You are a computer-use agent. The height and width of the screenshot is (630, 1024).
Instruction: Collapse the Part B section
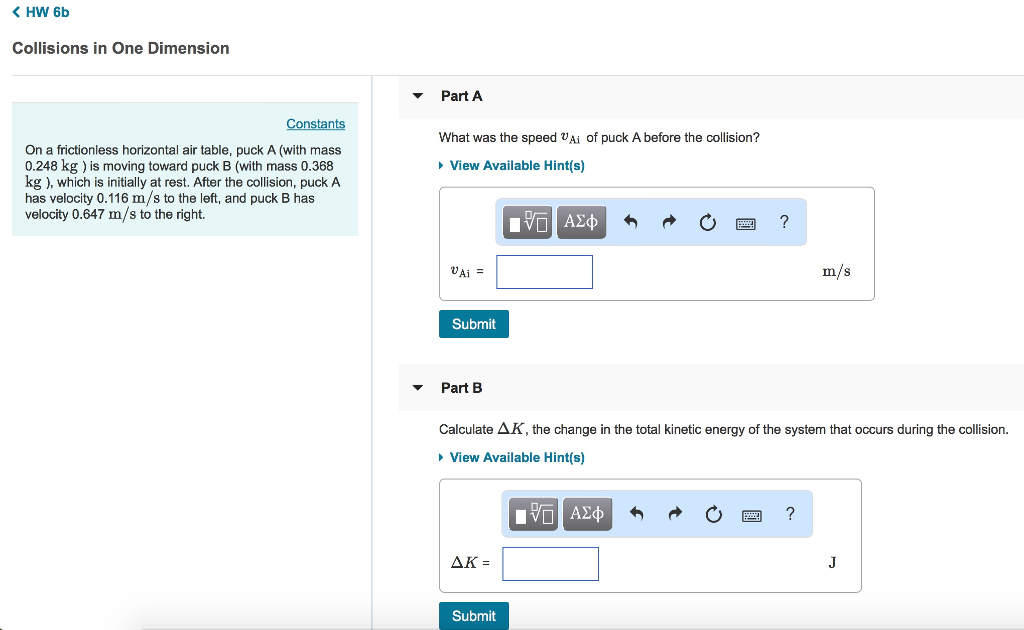coord(417,388)
